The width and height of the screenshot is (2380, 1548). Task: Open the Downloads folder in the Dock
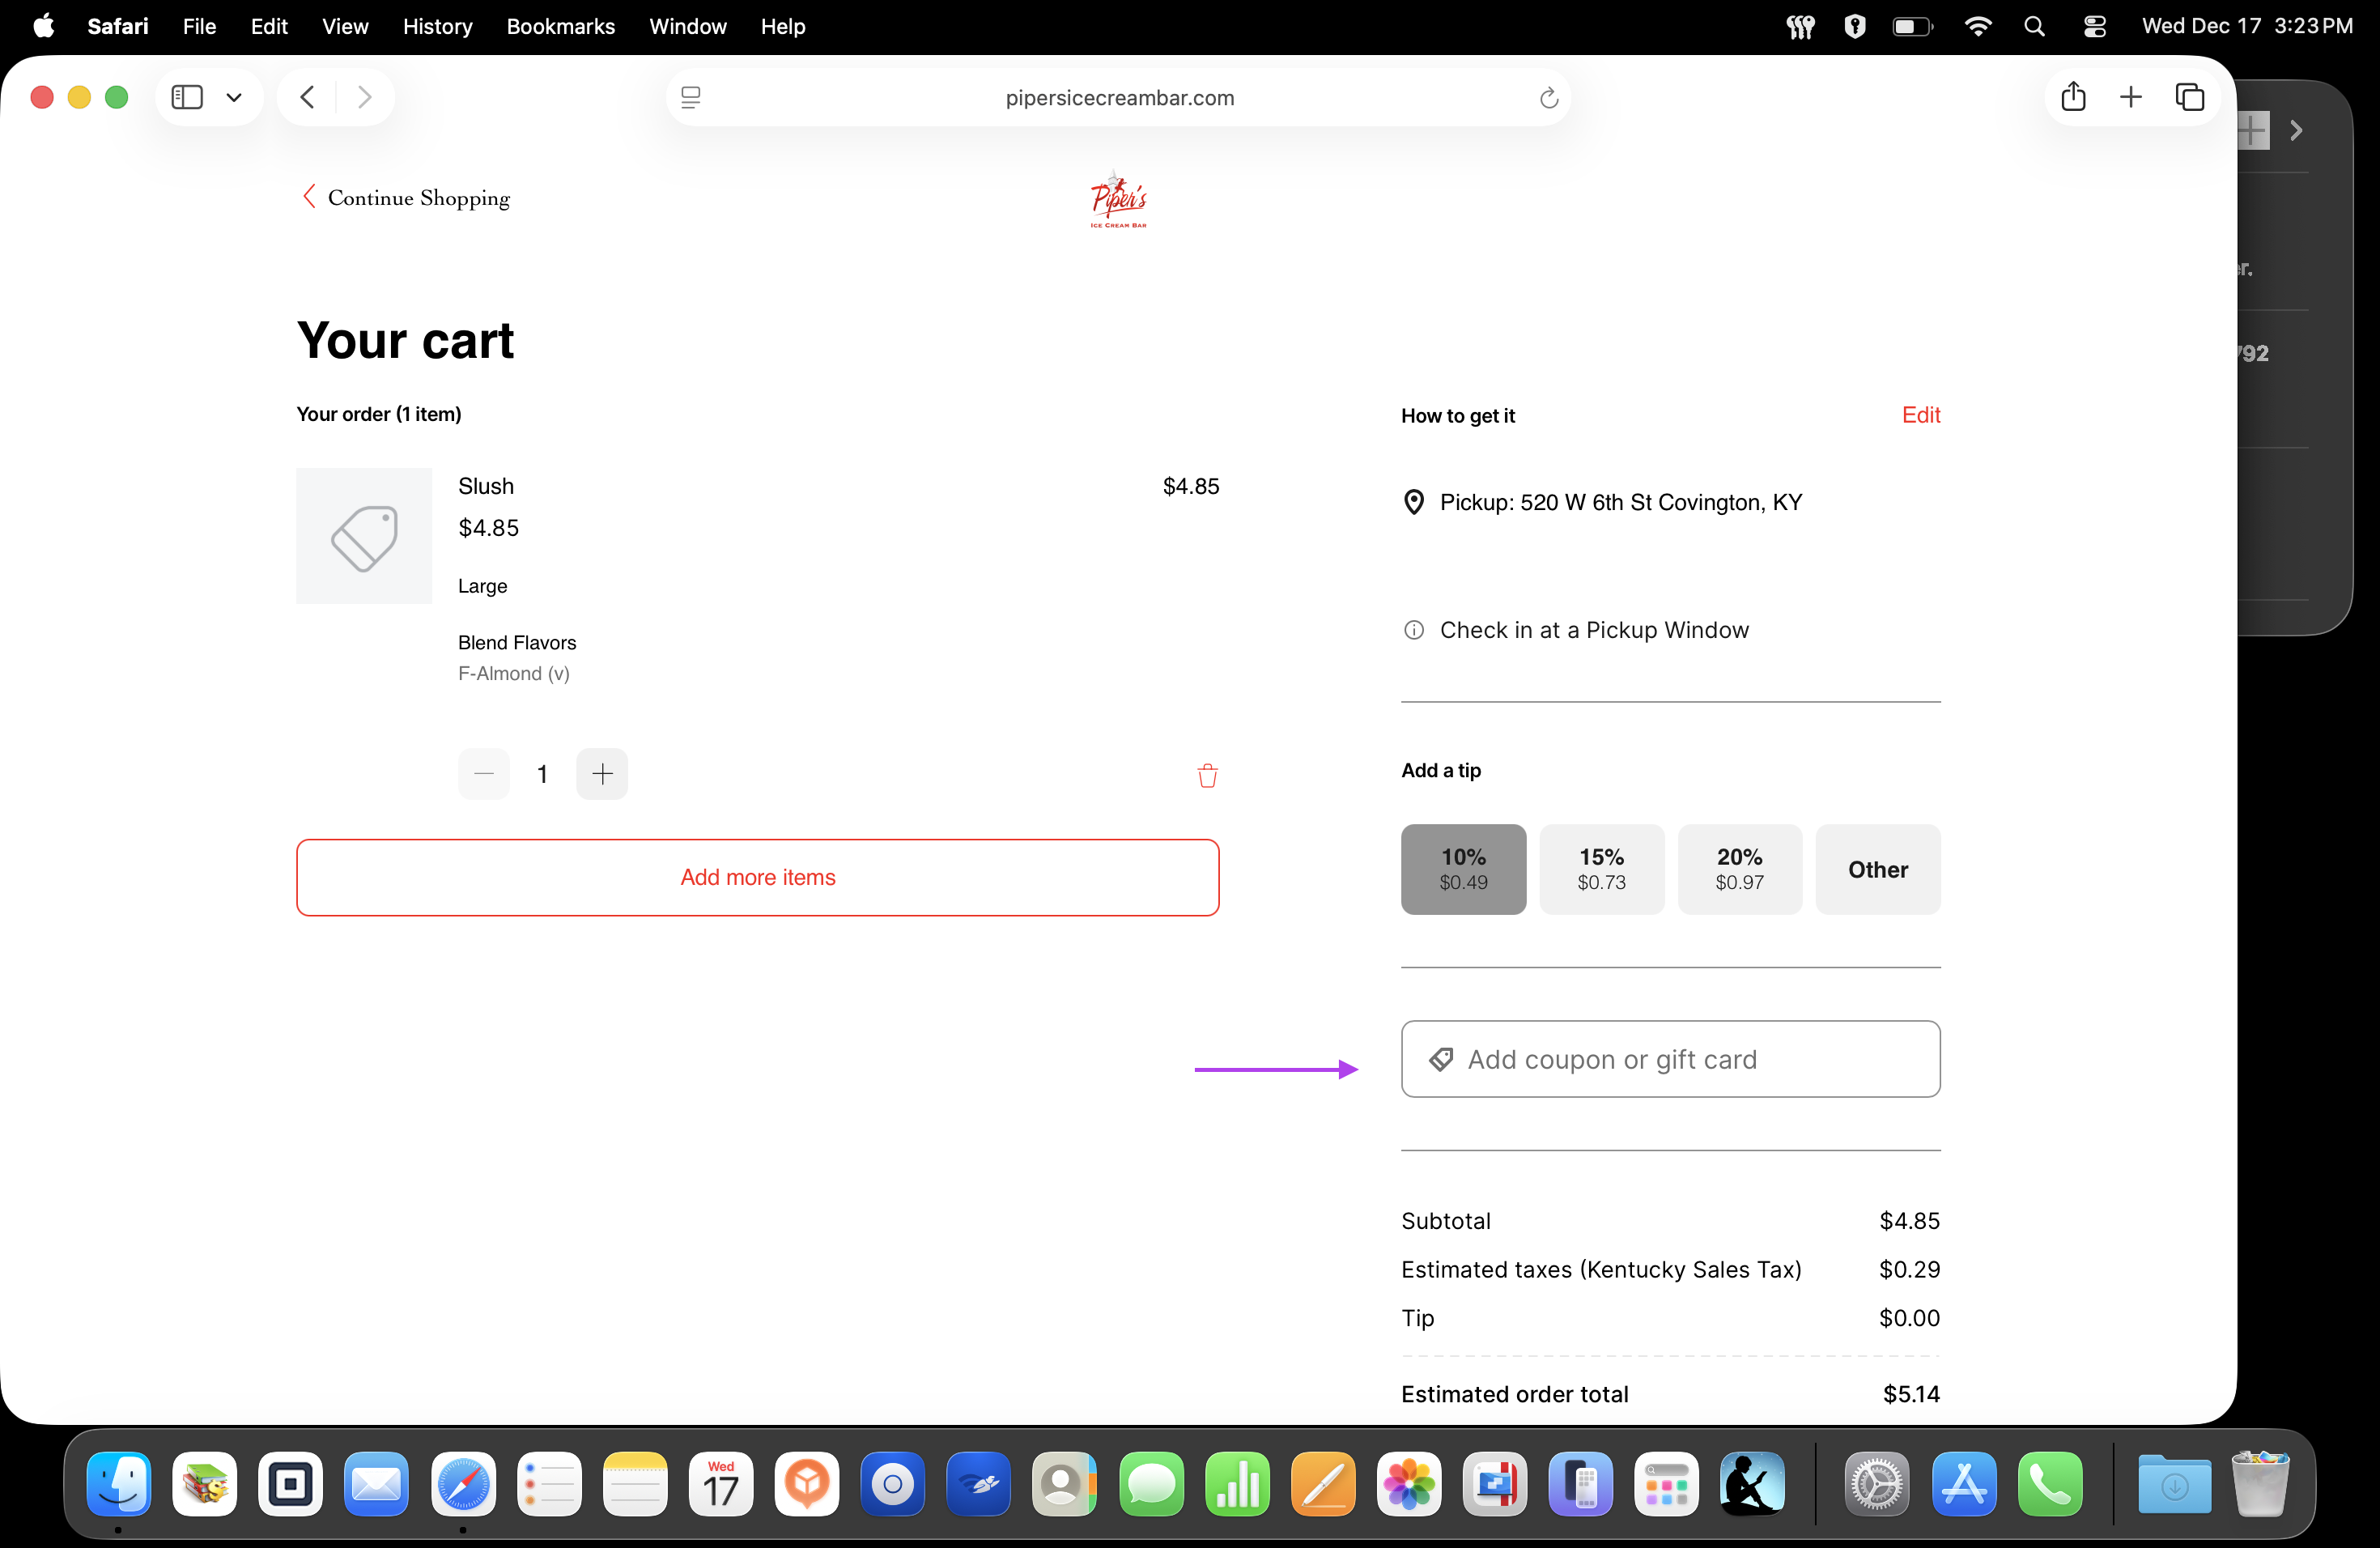click(2174, 1483)
